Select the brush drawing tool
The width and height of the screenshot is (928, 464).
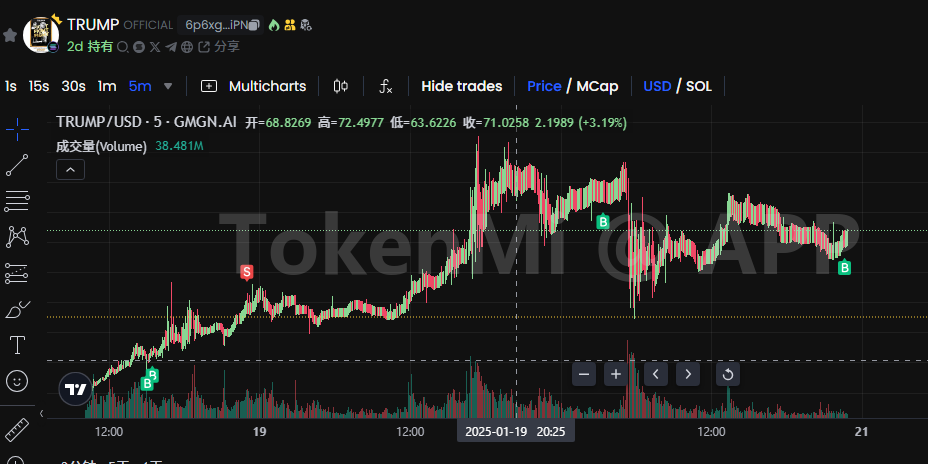pyautogui.click(x=17, y=309)
